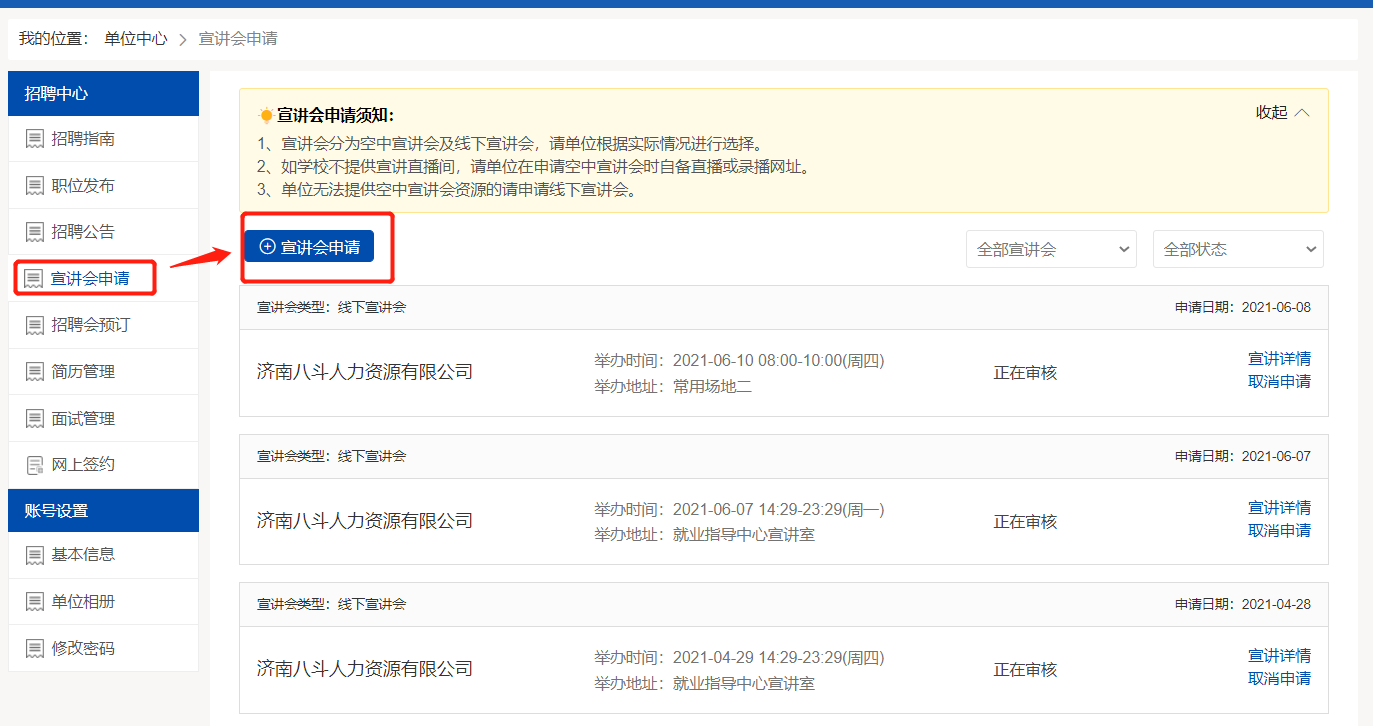
Task: Click the 网上签约 document icon
Action: click(x=35, y=465)
